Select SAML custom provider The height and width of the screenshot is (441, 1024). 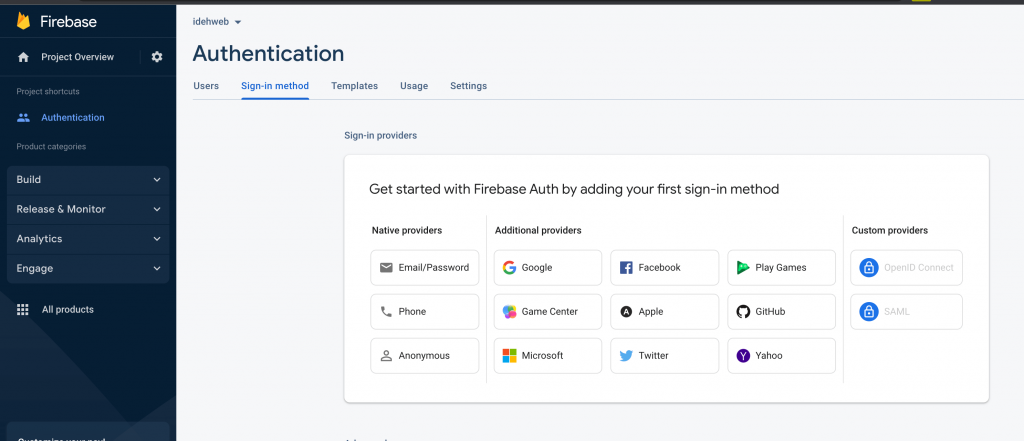(906, 312)
